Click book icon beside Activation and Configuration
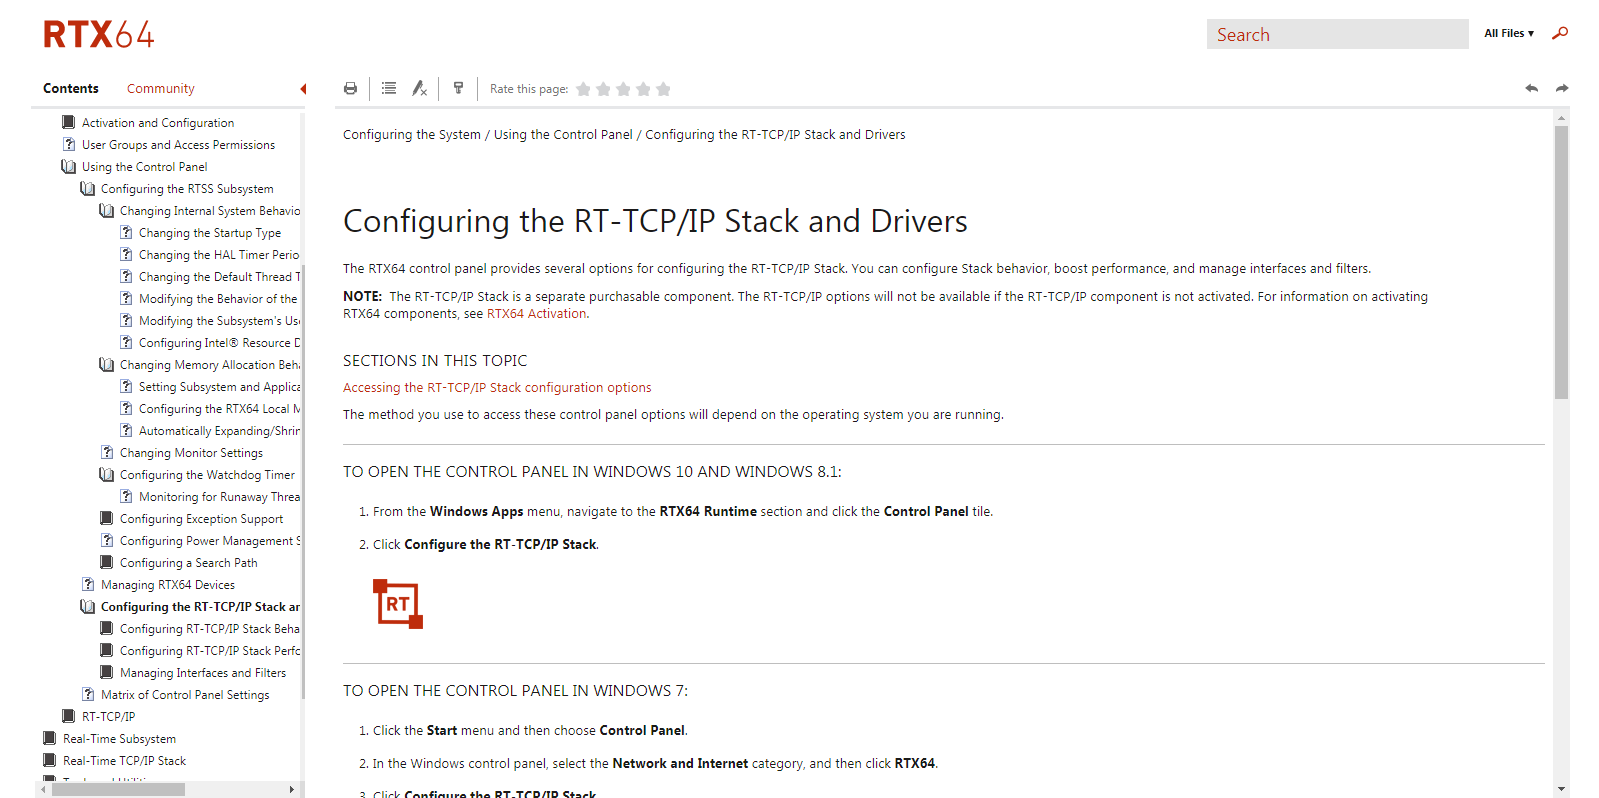Screen dimensions: 1599x798 point(68,122)
